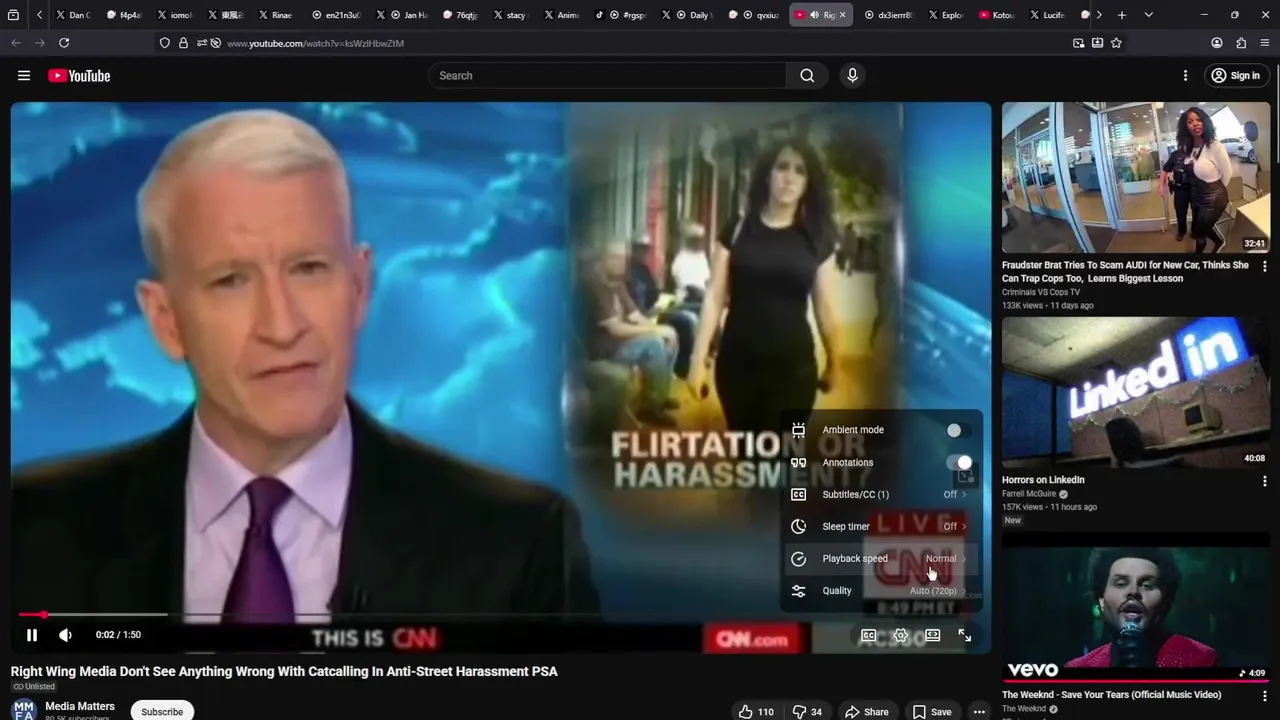
Task: Switch to the Lucife tab
Action: click(x=1046, y=15)
